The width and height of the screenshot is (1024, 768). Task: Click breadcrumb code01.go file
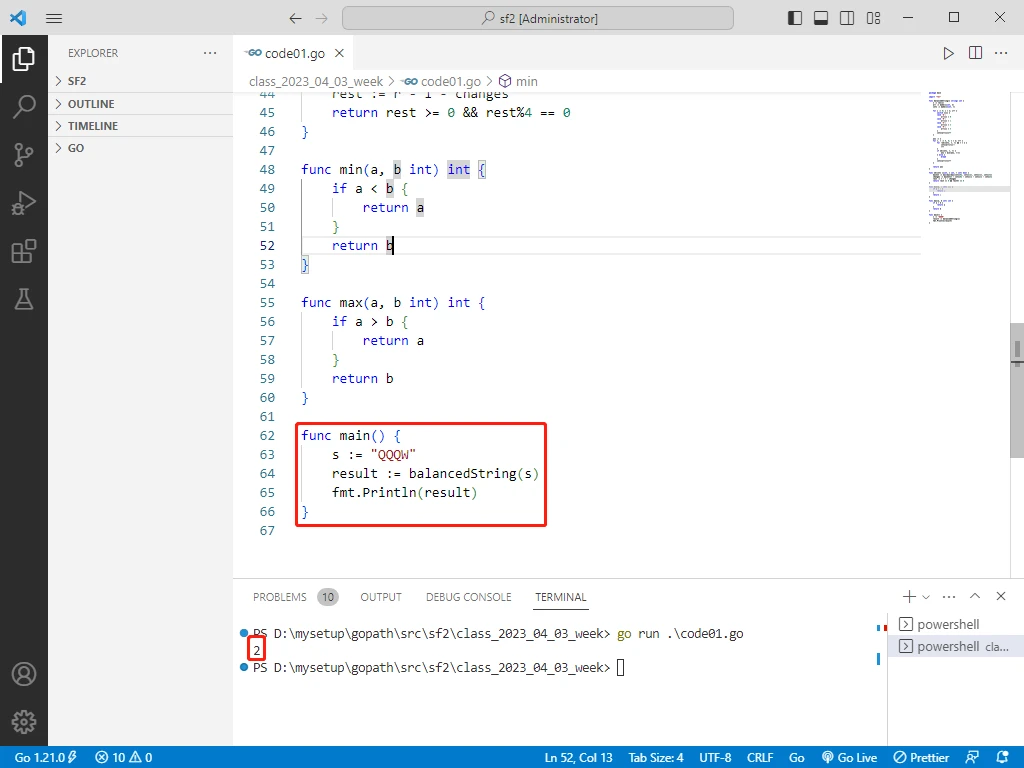pyautogui.click(x=442, y=82)
